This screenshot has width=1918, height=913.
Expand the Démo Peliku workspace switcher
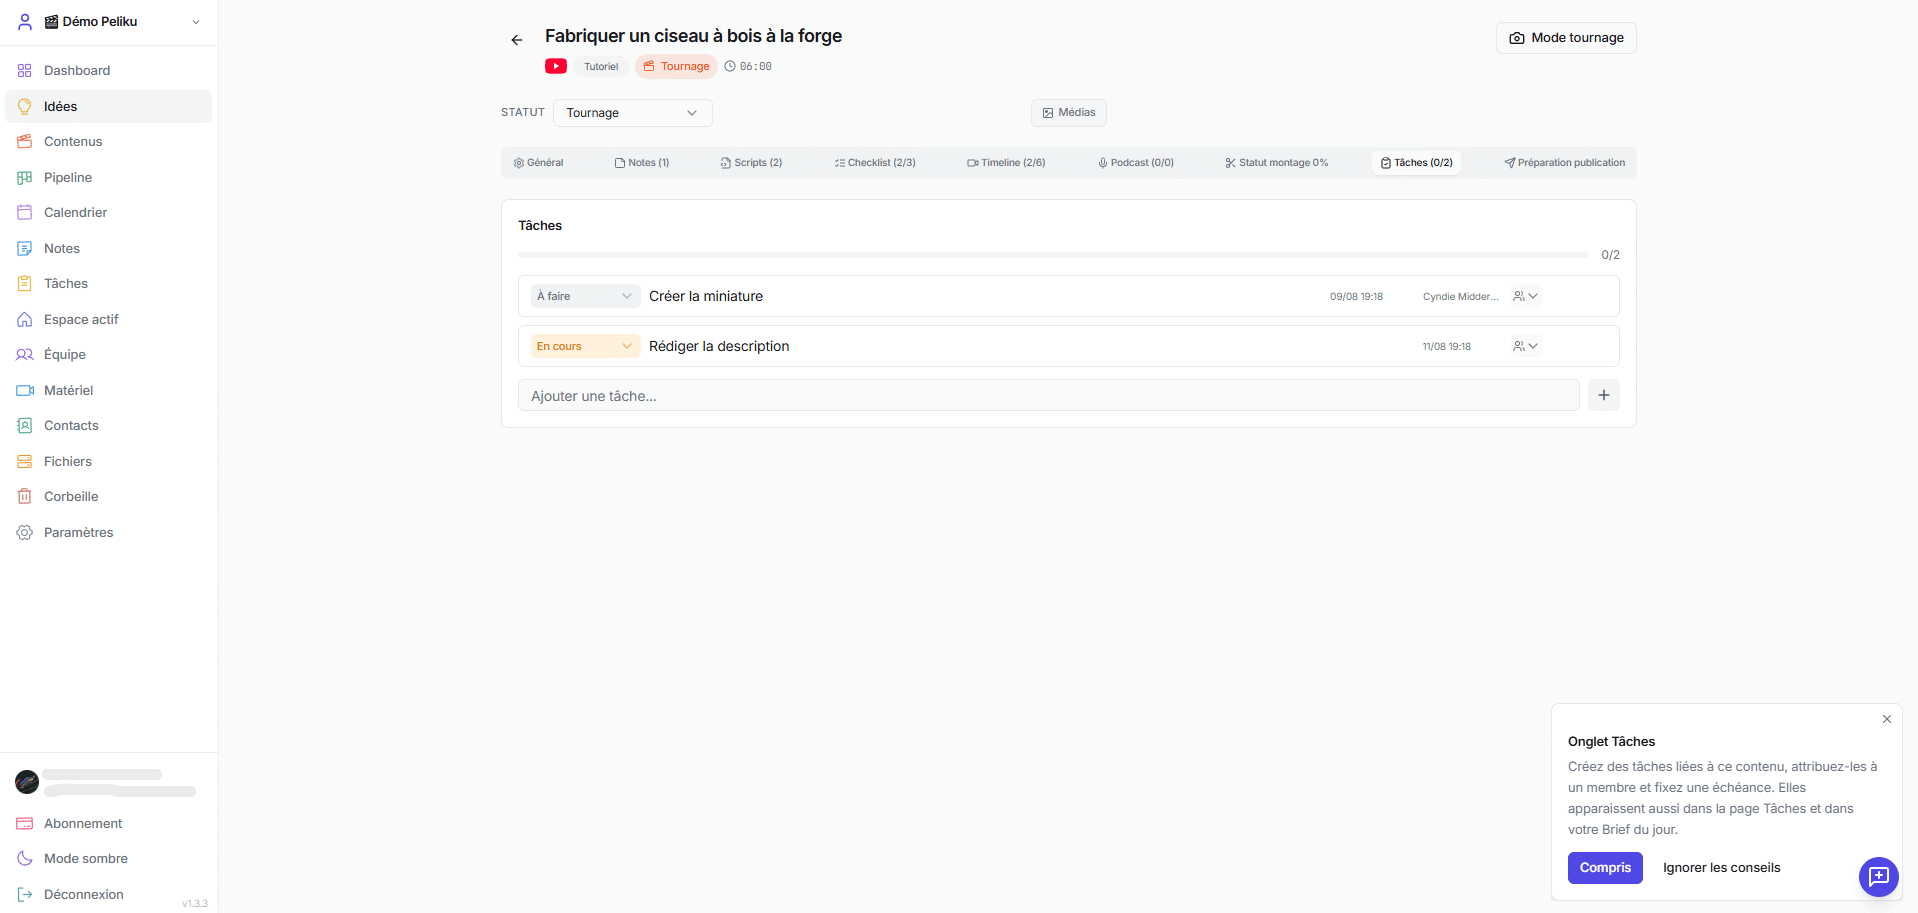point(109,22)
